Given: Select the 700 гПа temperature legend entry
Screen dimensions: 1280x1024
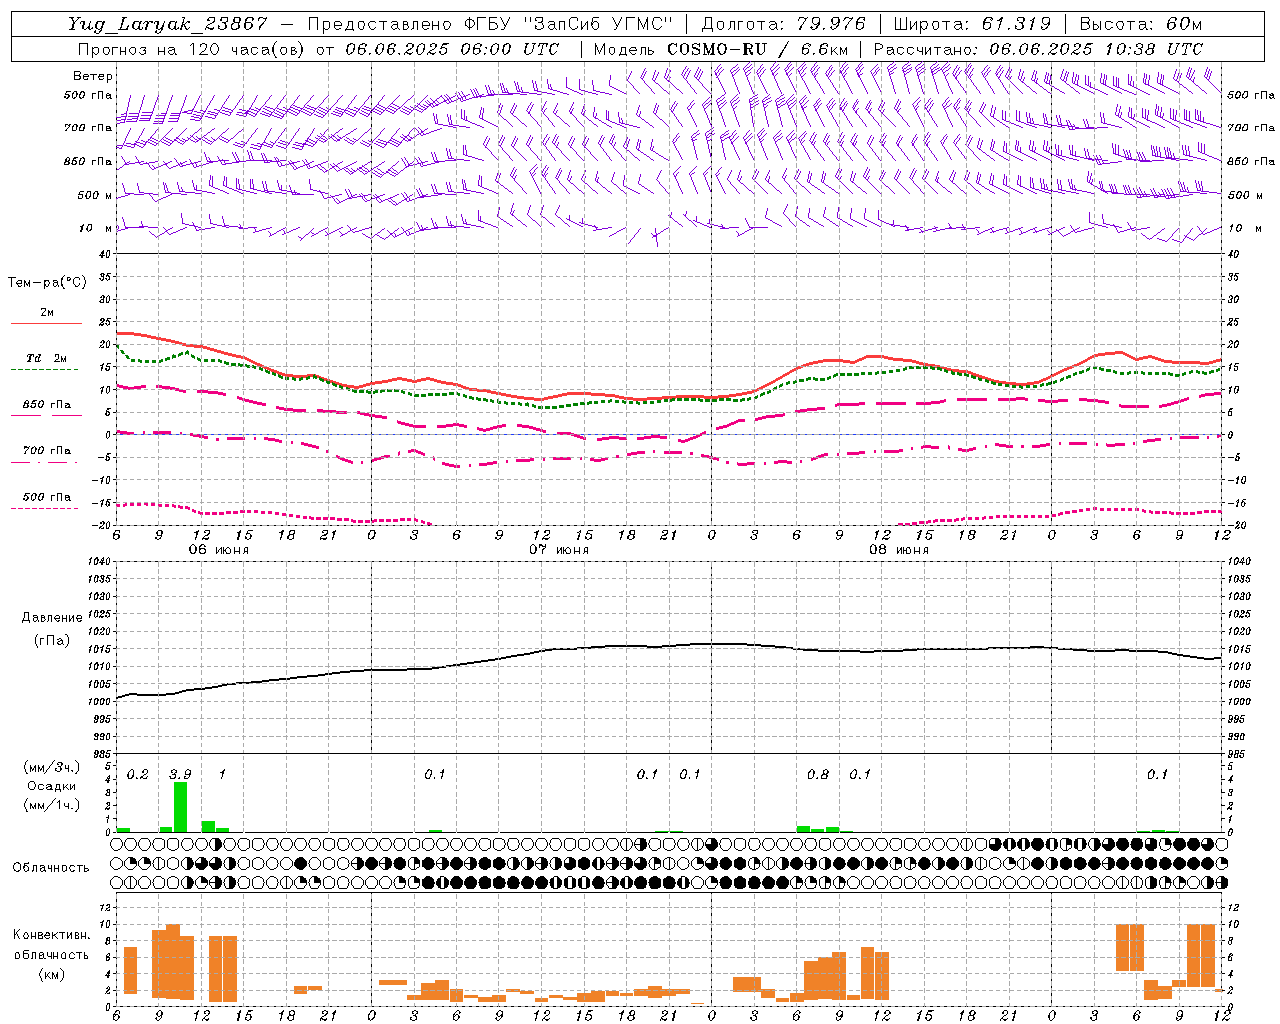Looking at the screenshot, I should pos(46,455).
